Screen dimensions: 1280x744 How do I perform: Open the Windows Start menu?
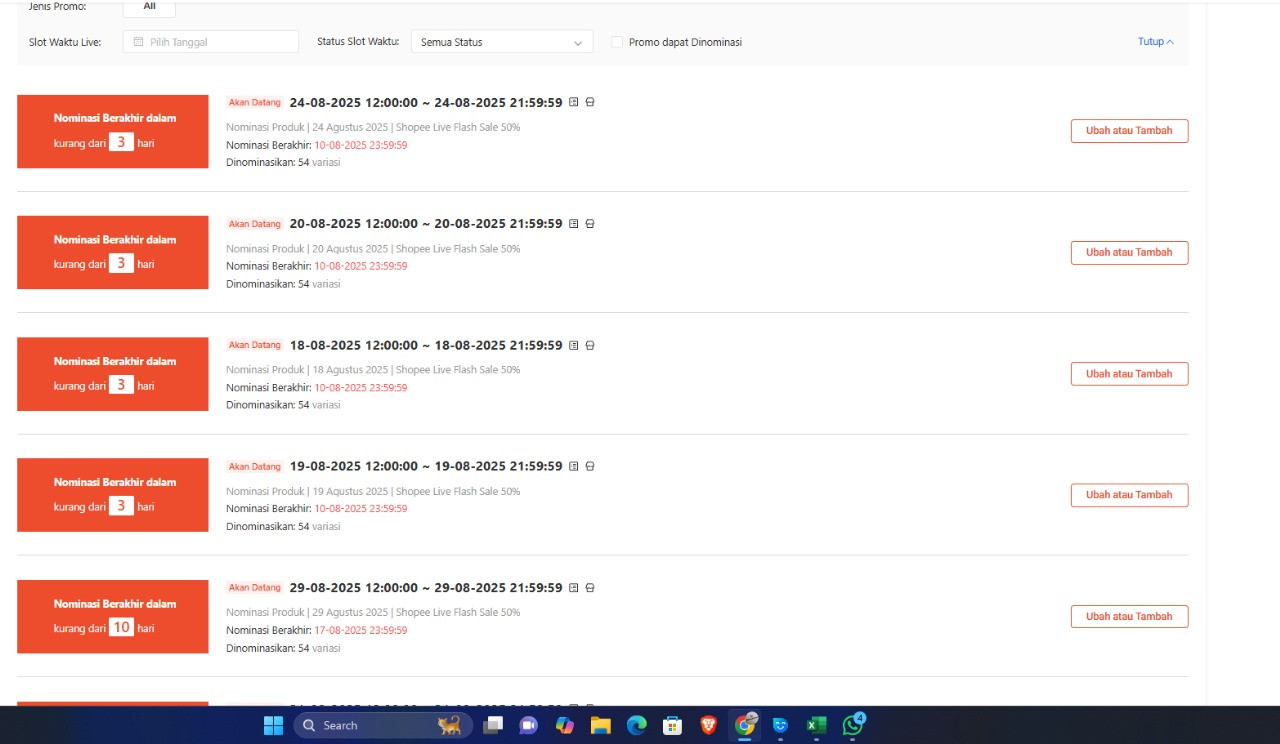click(273, 725)
